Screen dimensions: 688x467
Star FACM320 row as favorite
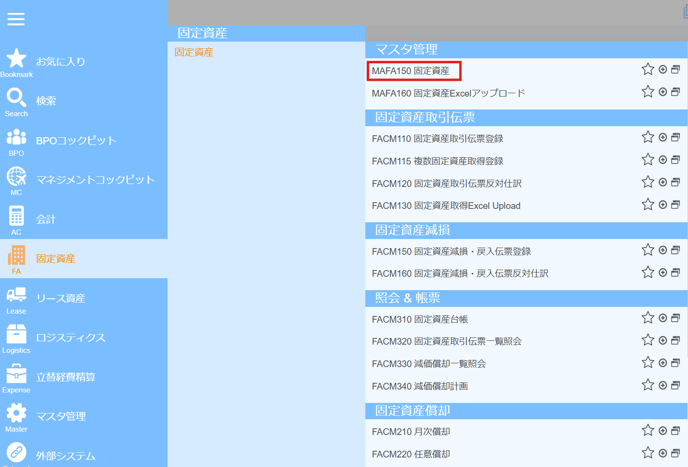pyautogui.click(x=648, y=340)
